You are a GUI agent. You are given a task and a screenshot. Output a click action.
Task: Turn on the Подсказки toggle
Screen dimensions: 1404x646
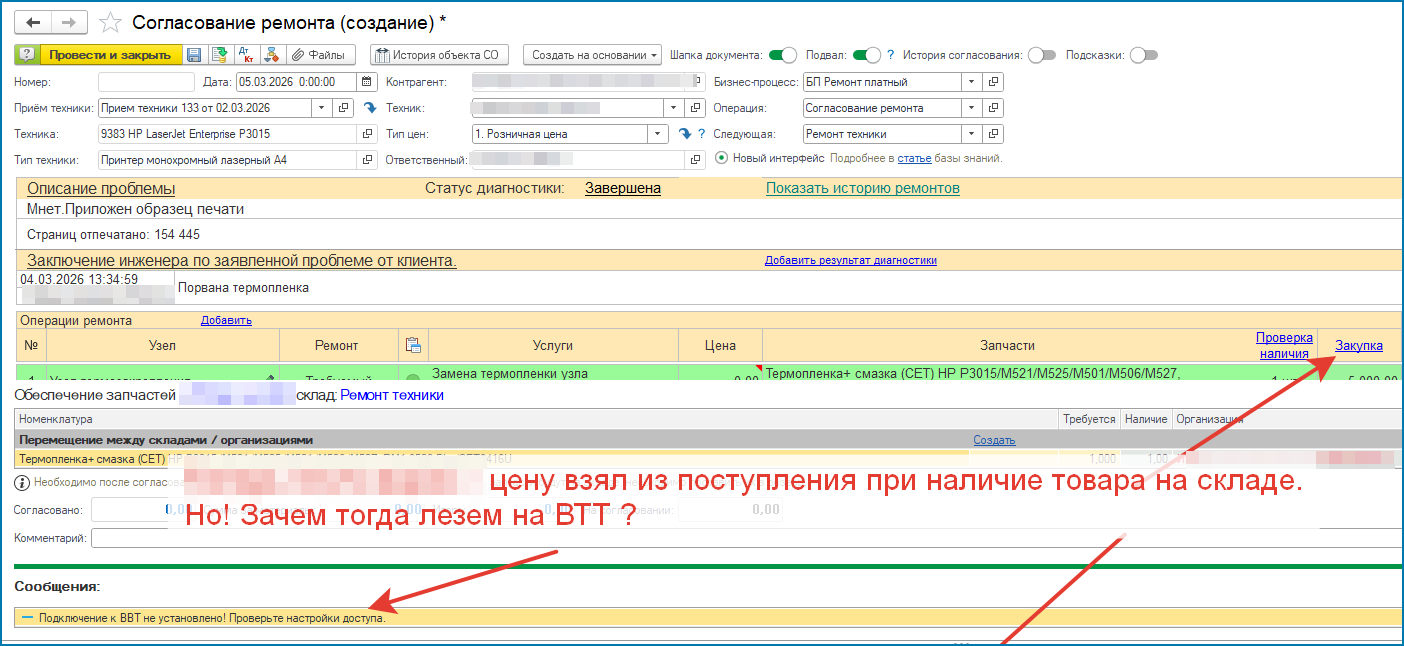(1143, 55)
